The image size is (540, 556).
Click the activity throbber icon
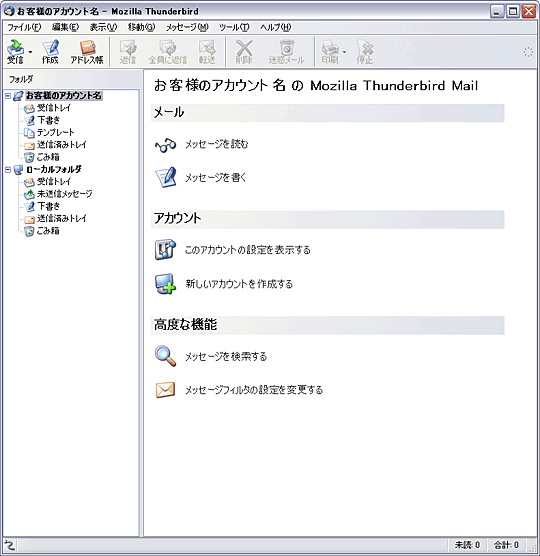(528, 52)
